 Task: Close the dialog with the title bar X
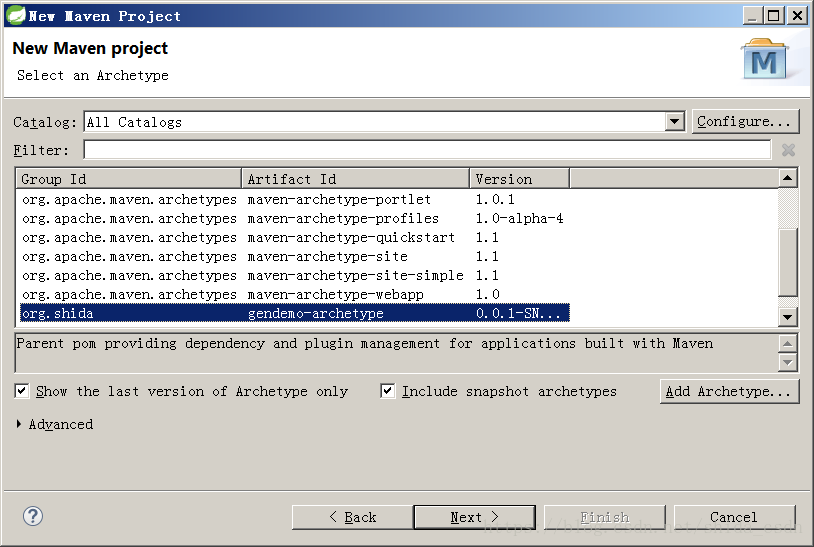tap(797, 16)
